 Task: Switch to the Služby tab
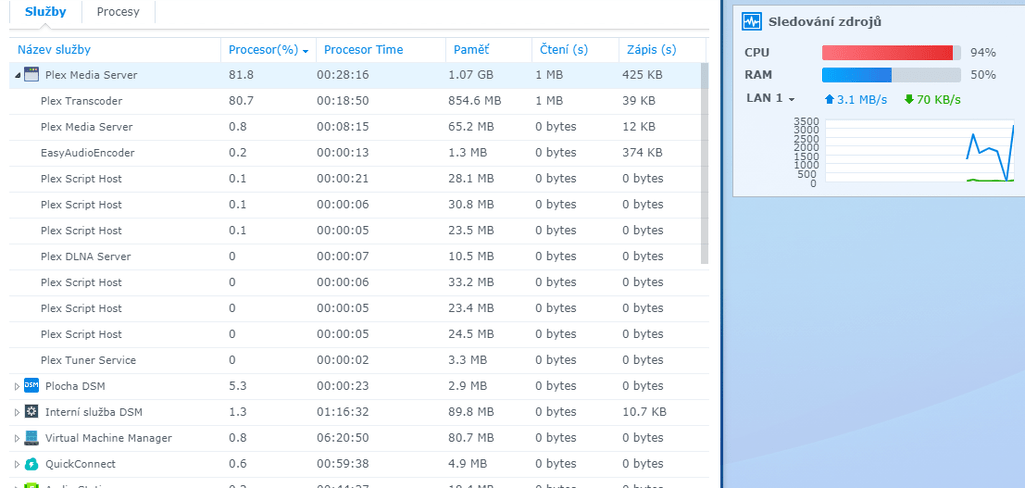point(45,12)
